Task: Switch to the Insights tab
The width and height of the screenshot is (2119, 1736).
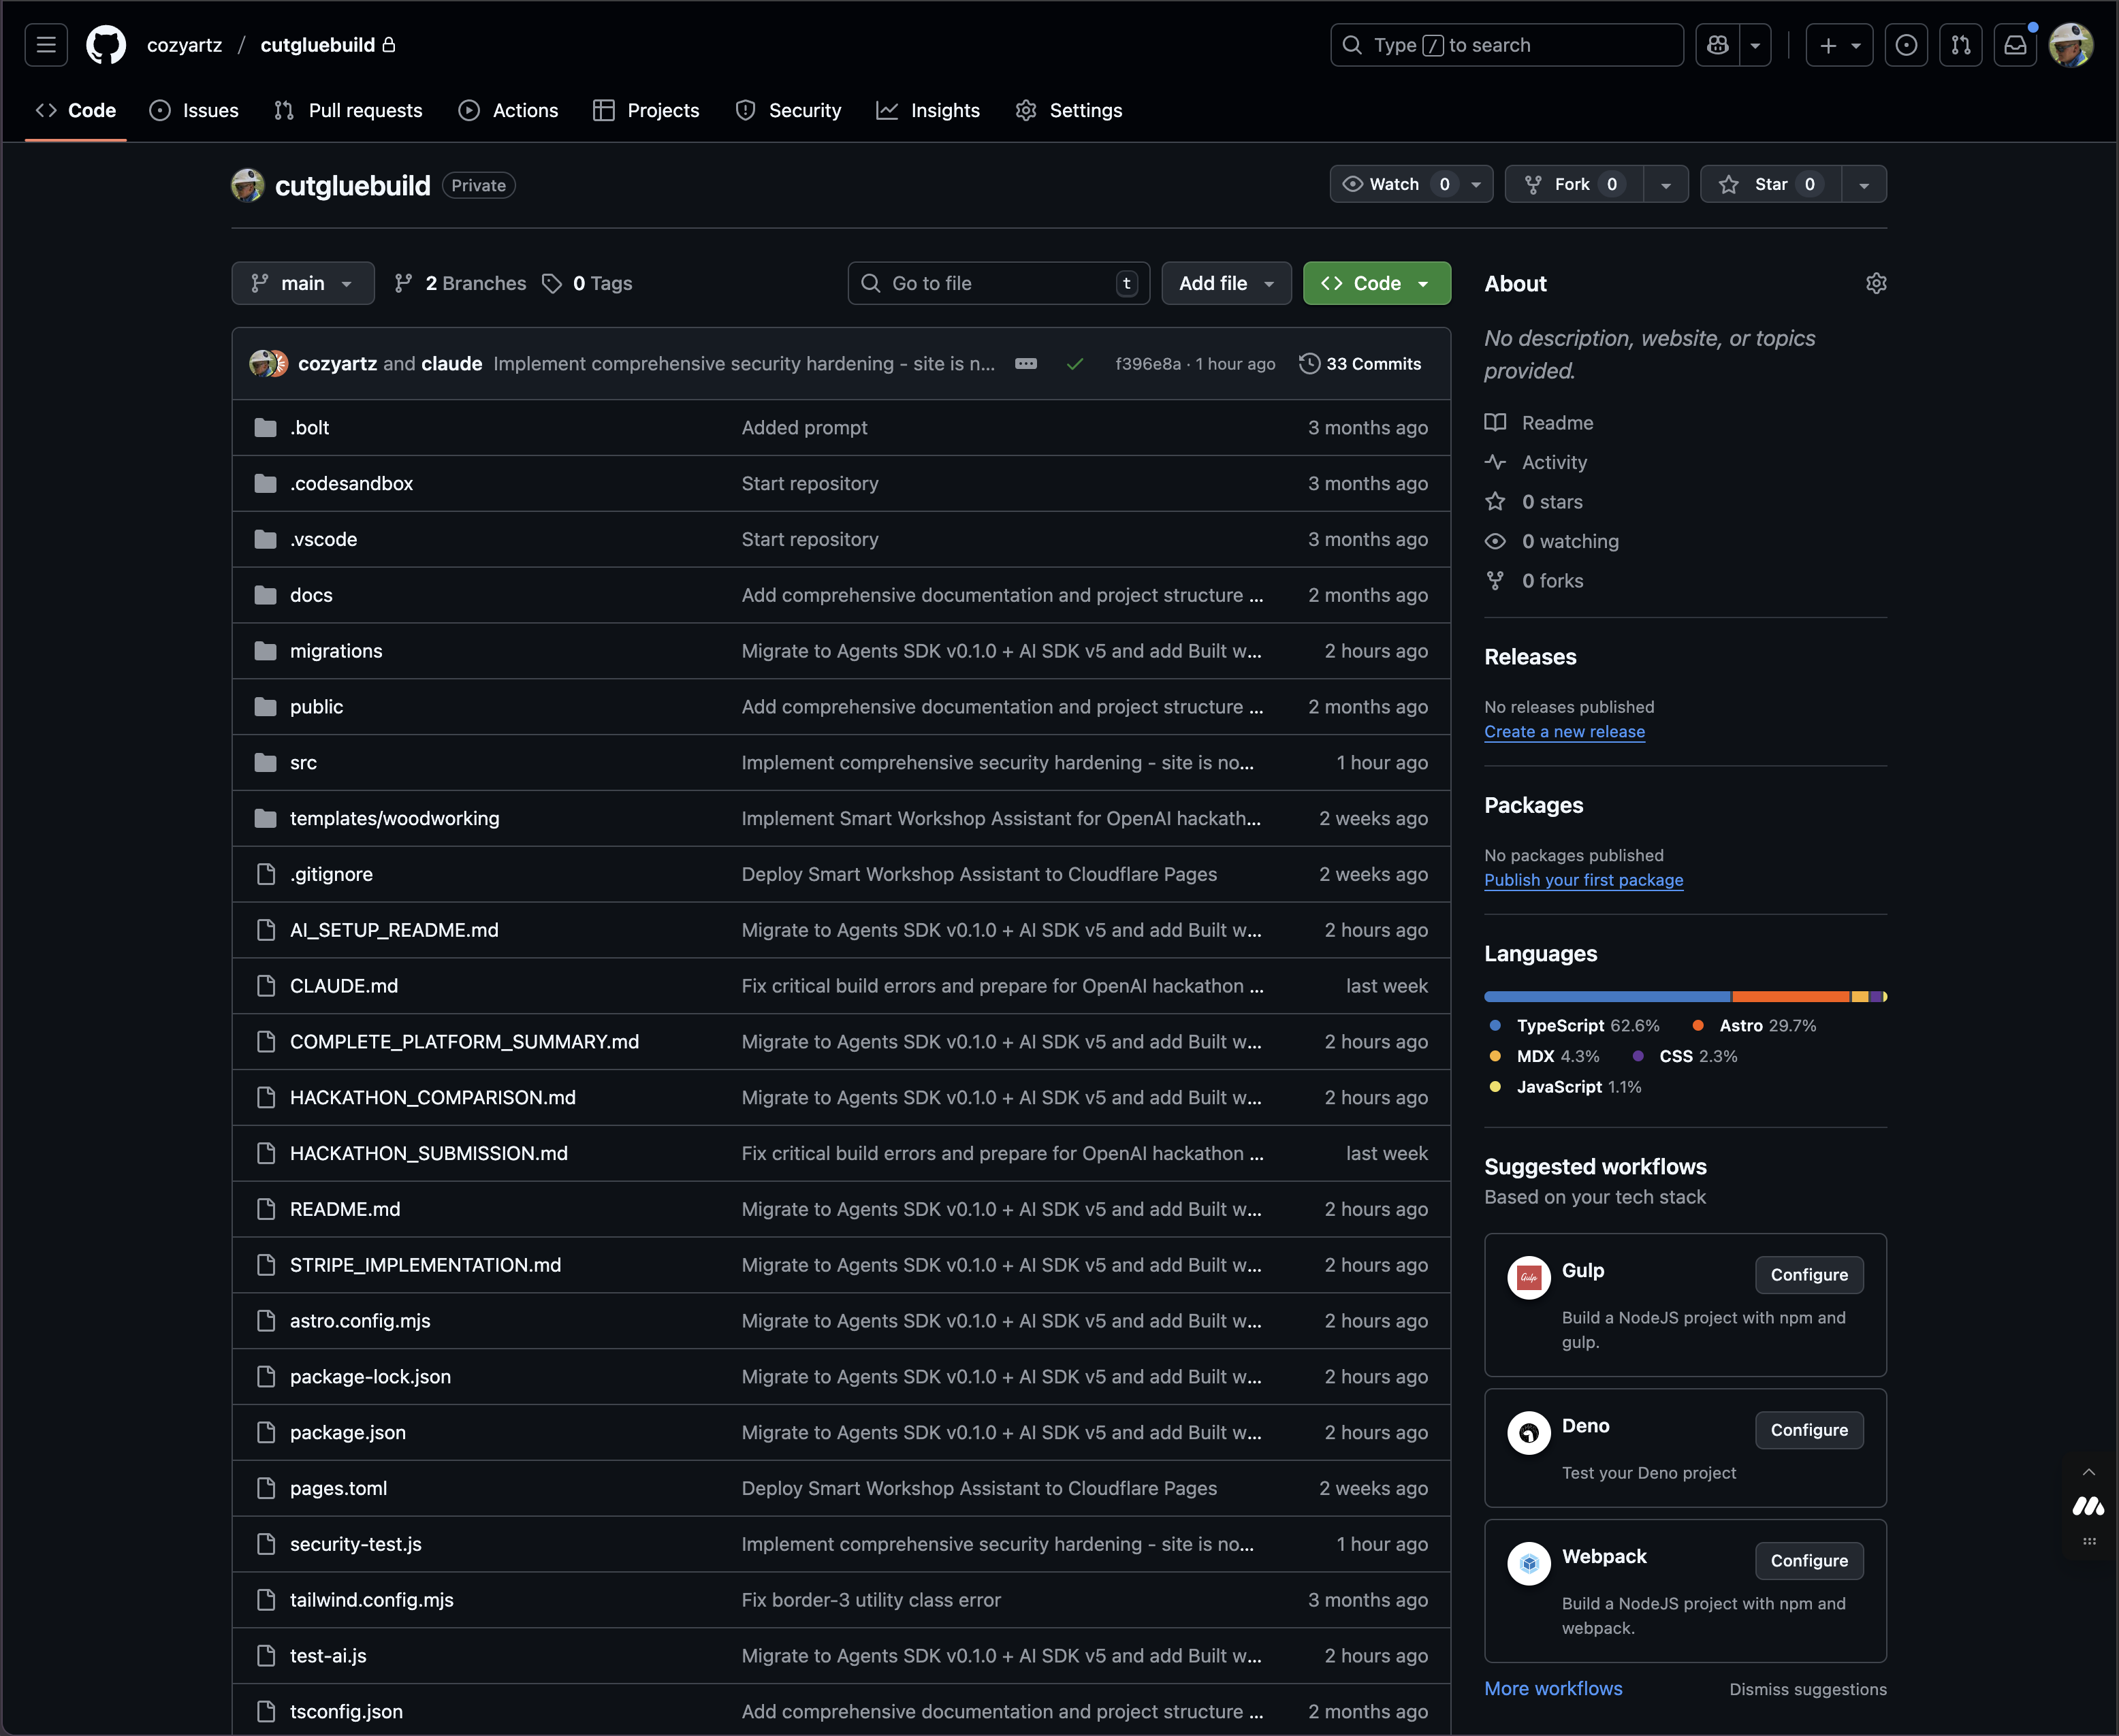Action: pyautogui.click(x=928, y=110)
